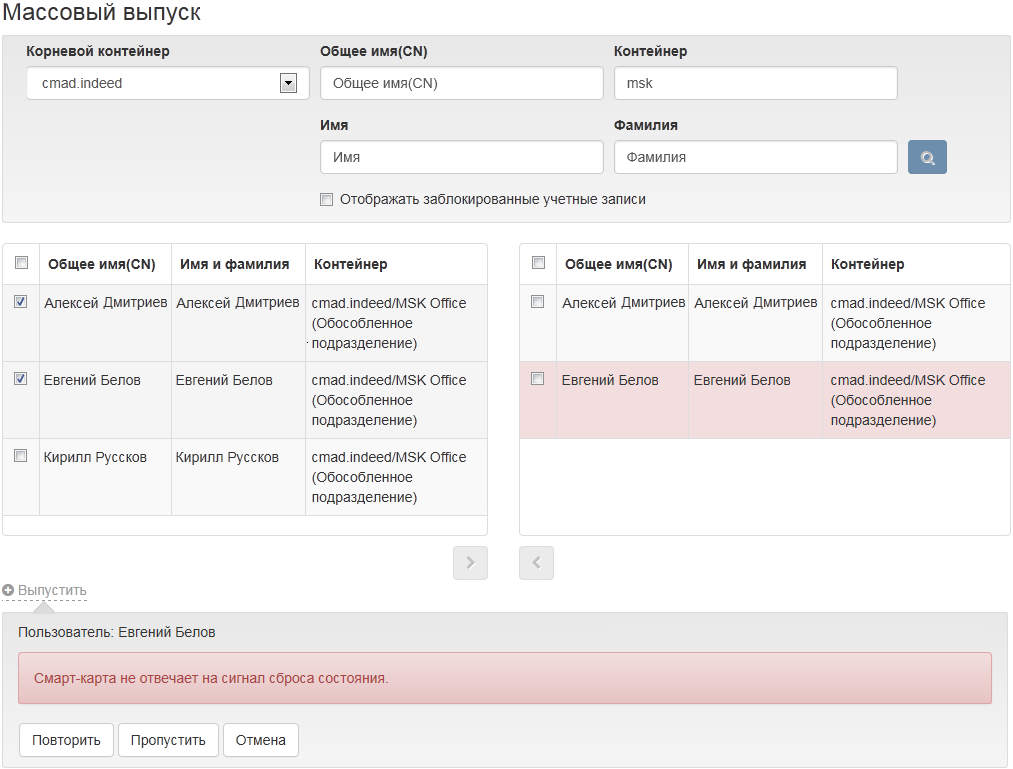Click the left arrow transfer button
This screenshot has height=769, width=1013.
coord(536,563)
